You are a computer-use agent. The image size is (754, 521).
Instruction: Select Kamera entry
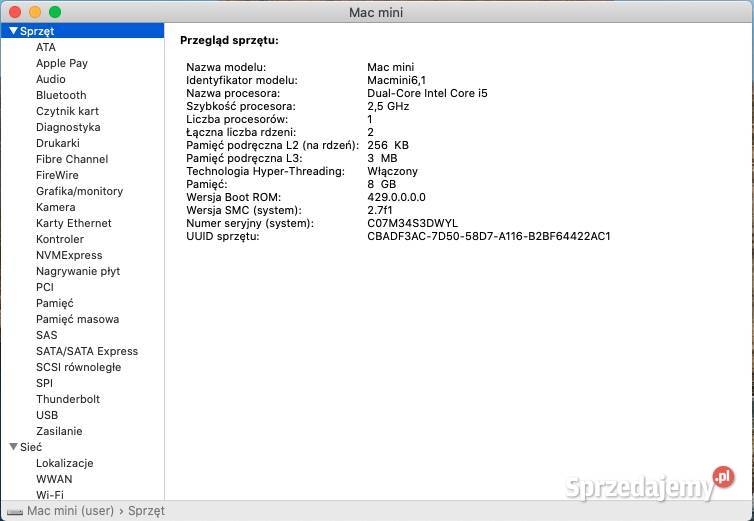[56, 207]
